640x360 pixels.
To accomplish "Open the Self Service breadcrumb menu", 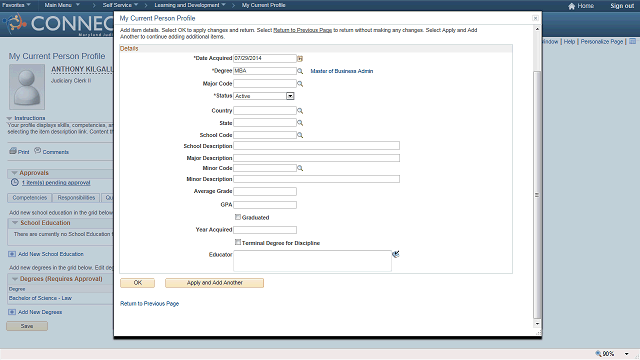I will pyautogui.click(x=120, y=5).
